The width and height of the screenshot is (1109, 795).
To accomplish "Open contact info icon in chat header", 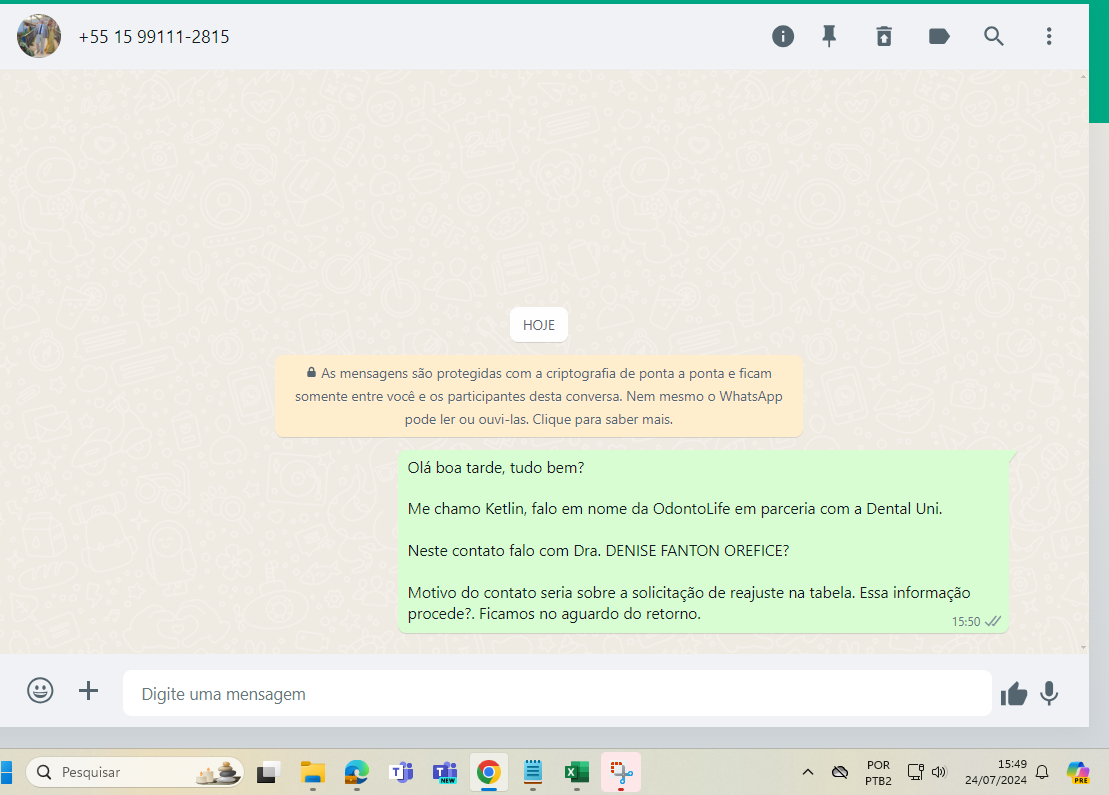I will click(x=782, y=36).
